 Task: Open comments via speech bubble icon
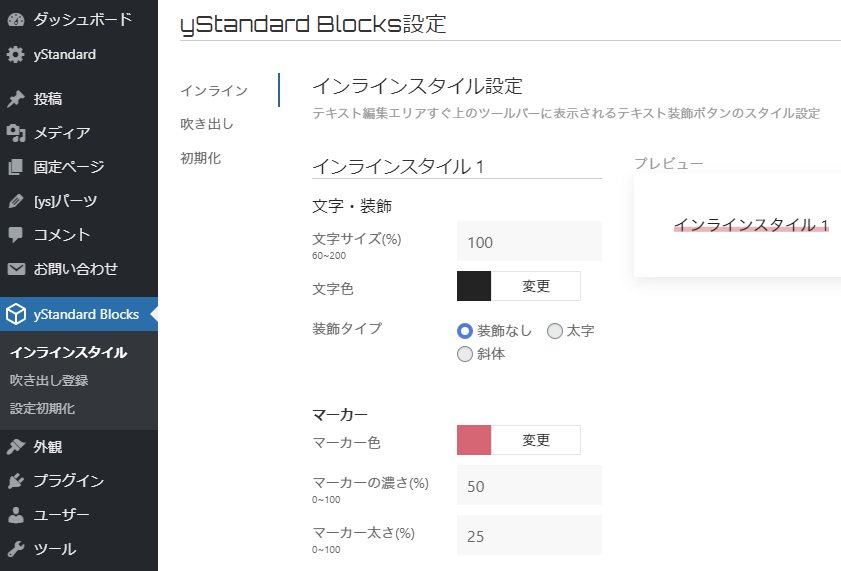point(16,235)
